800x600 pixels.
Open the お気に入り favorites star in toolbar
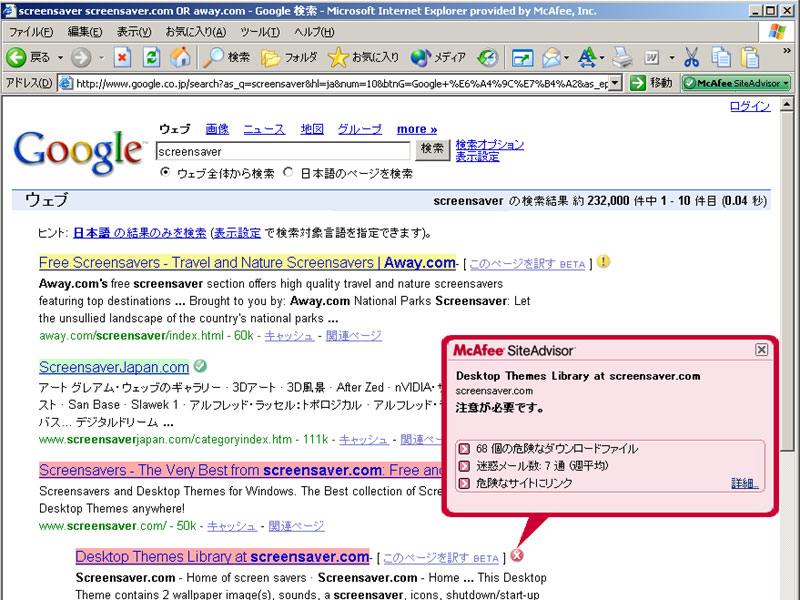(363, 57)
